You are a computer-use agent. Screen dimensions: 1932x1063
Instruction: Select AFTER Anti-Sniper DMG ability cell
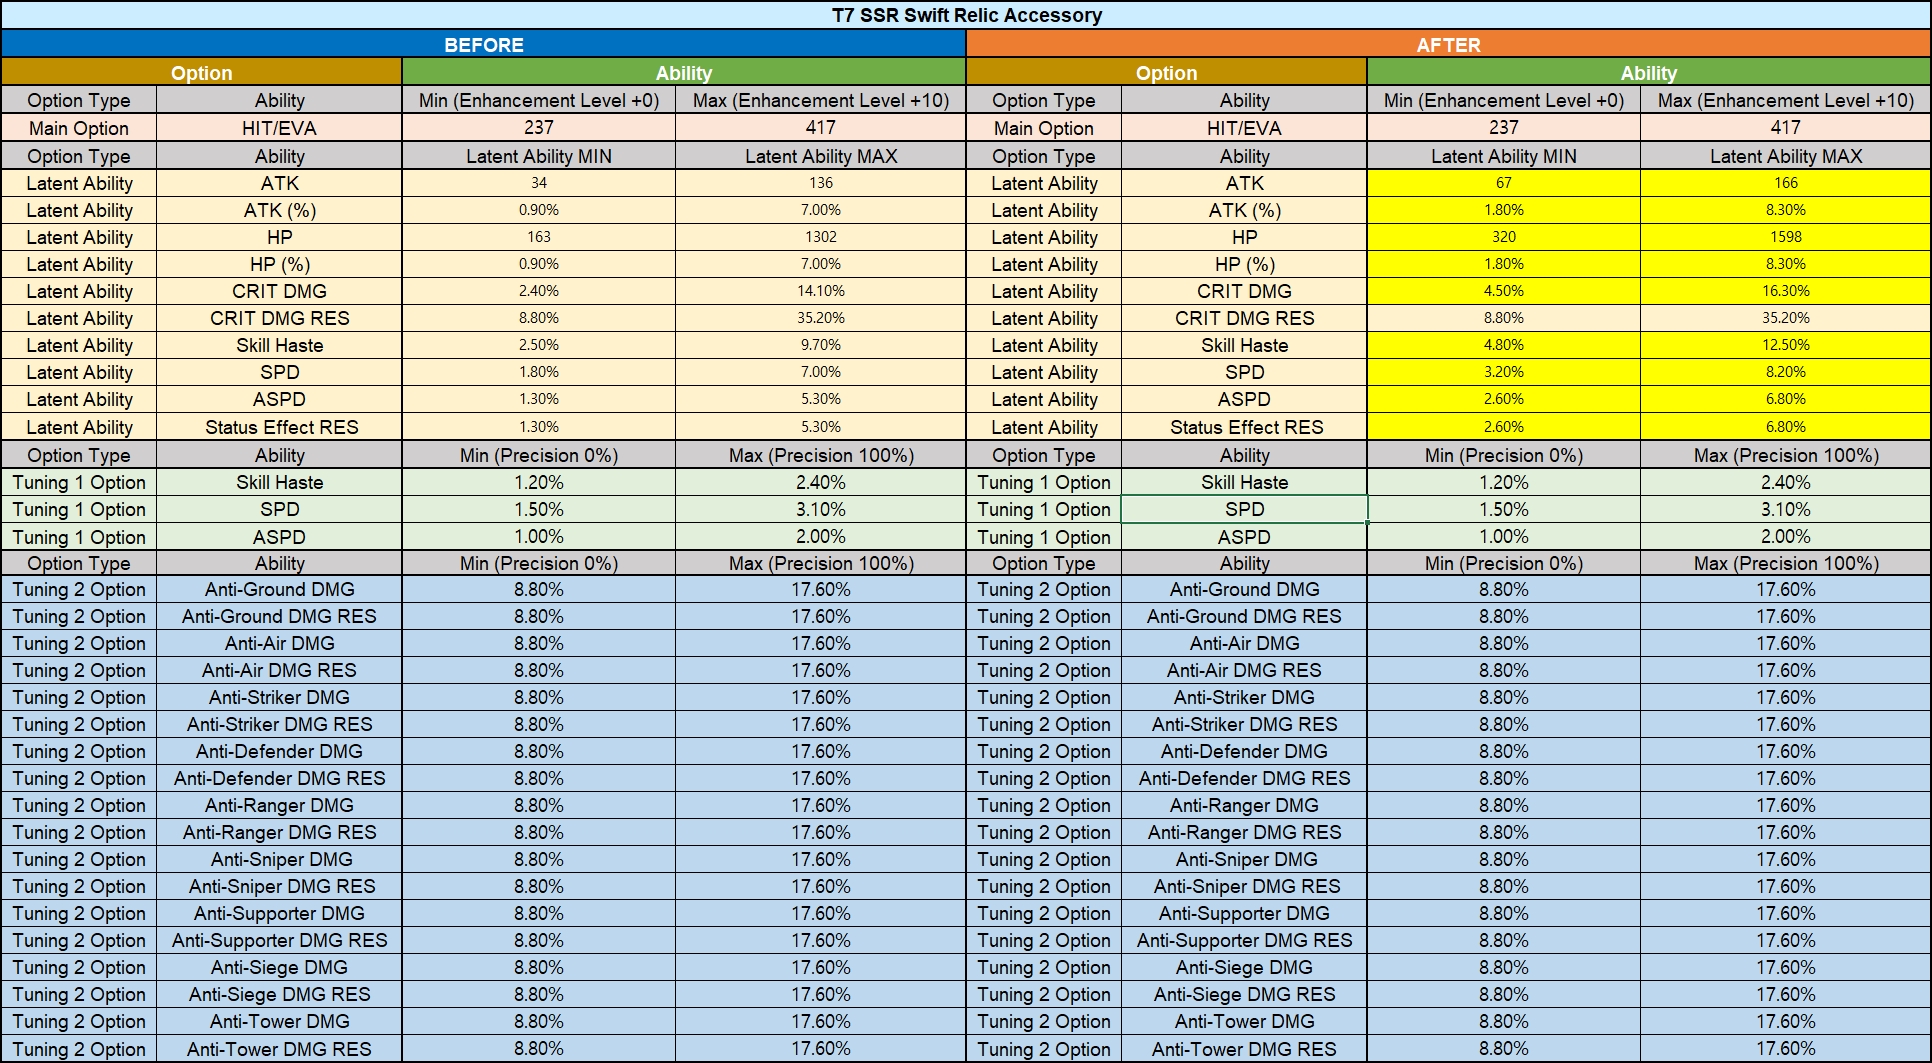pyautogui.click(x=1244, y=859)
